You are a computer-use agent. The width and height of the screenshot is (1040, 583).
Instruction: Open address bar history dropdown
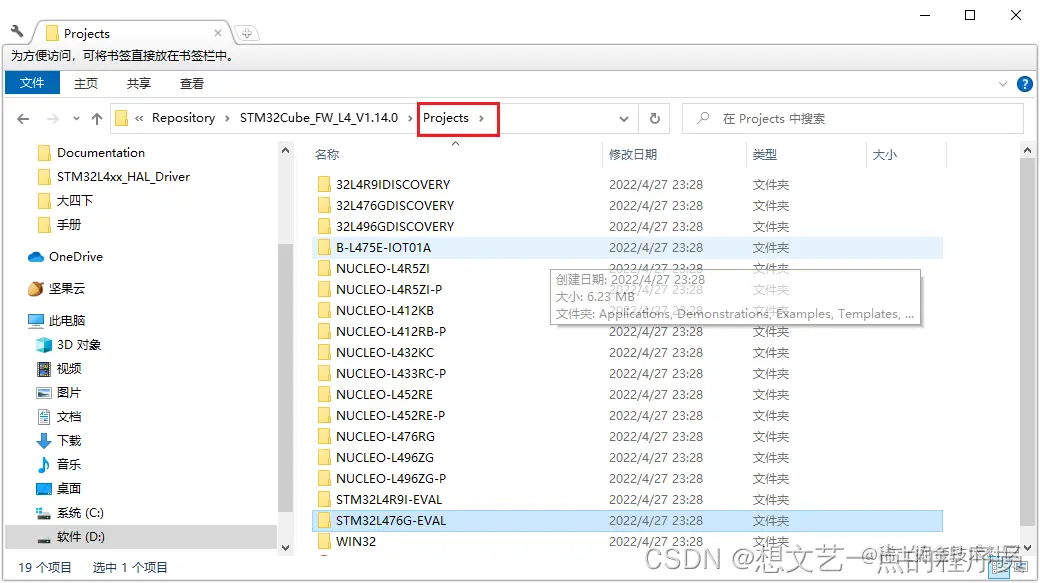coord(623,119)
